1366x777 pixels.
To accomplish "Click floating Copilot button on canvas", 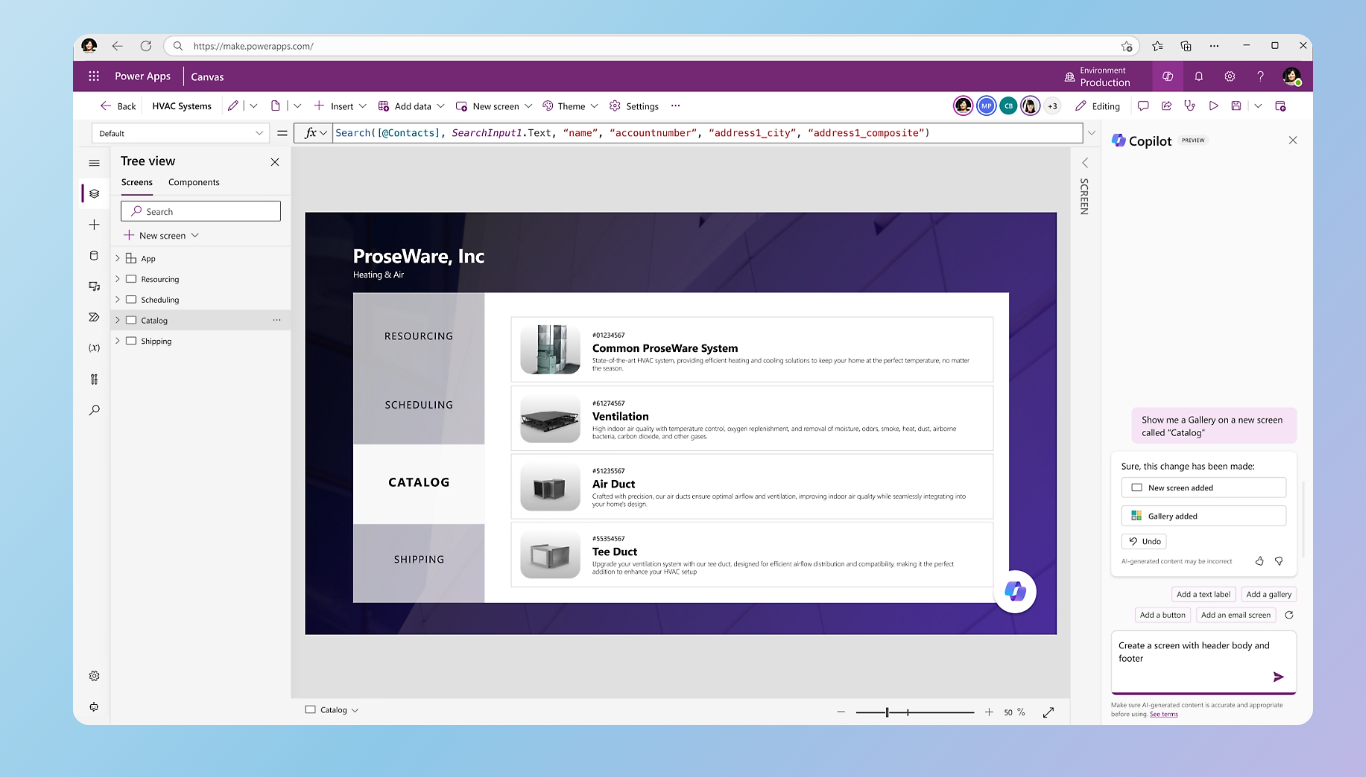I will [1015, 591].
